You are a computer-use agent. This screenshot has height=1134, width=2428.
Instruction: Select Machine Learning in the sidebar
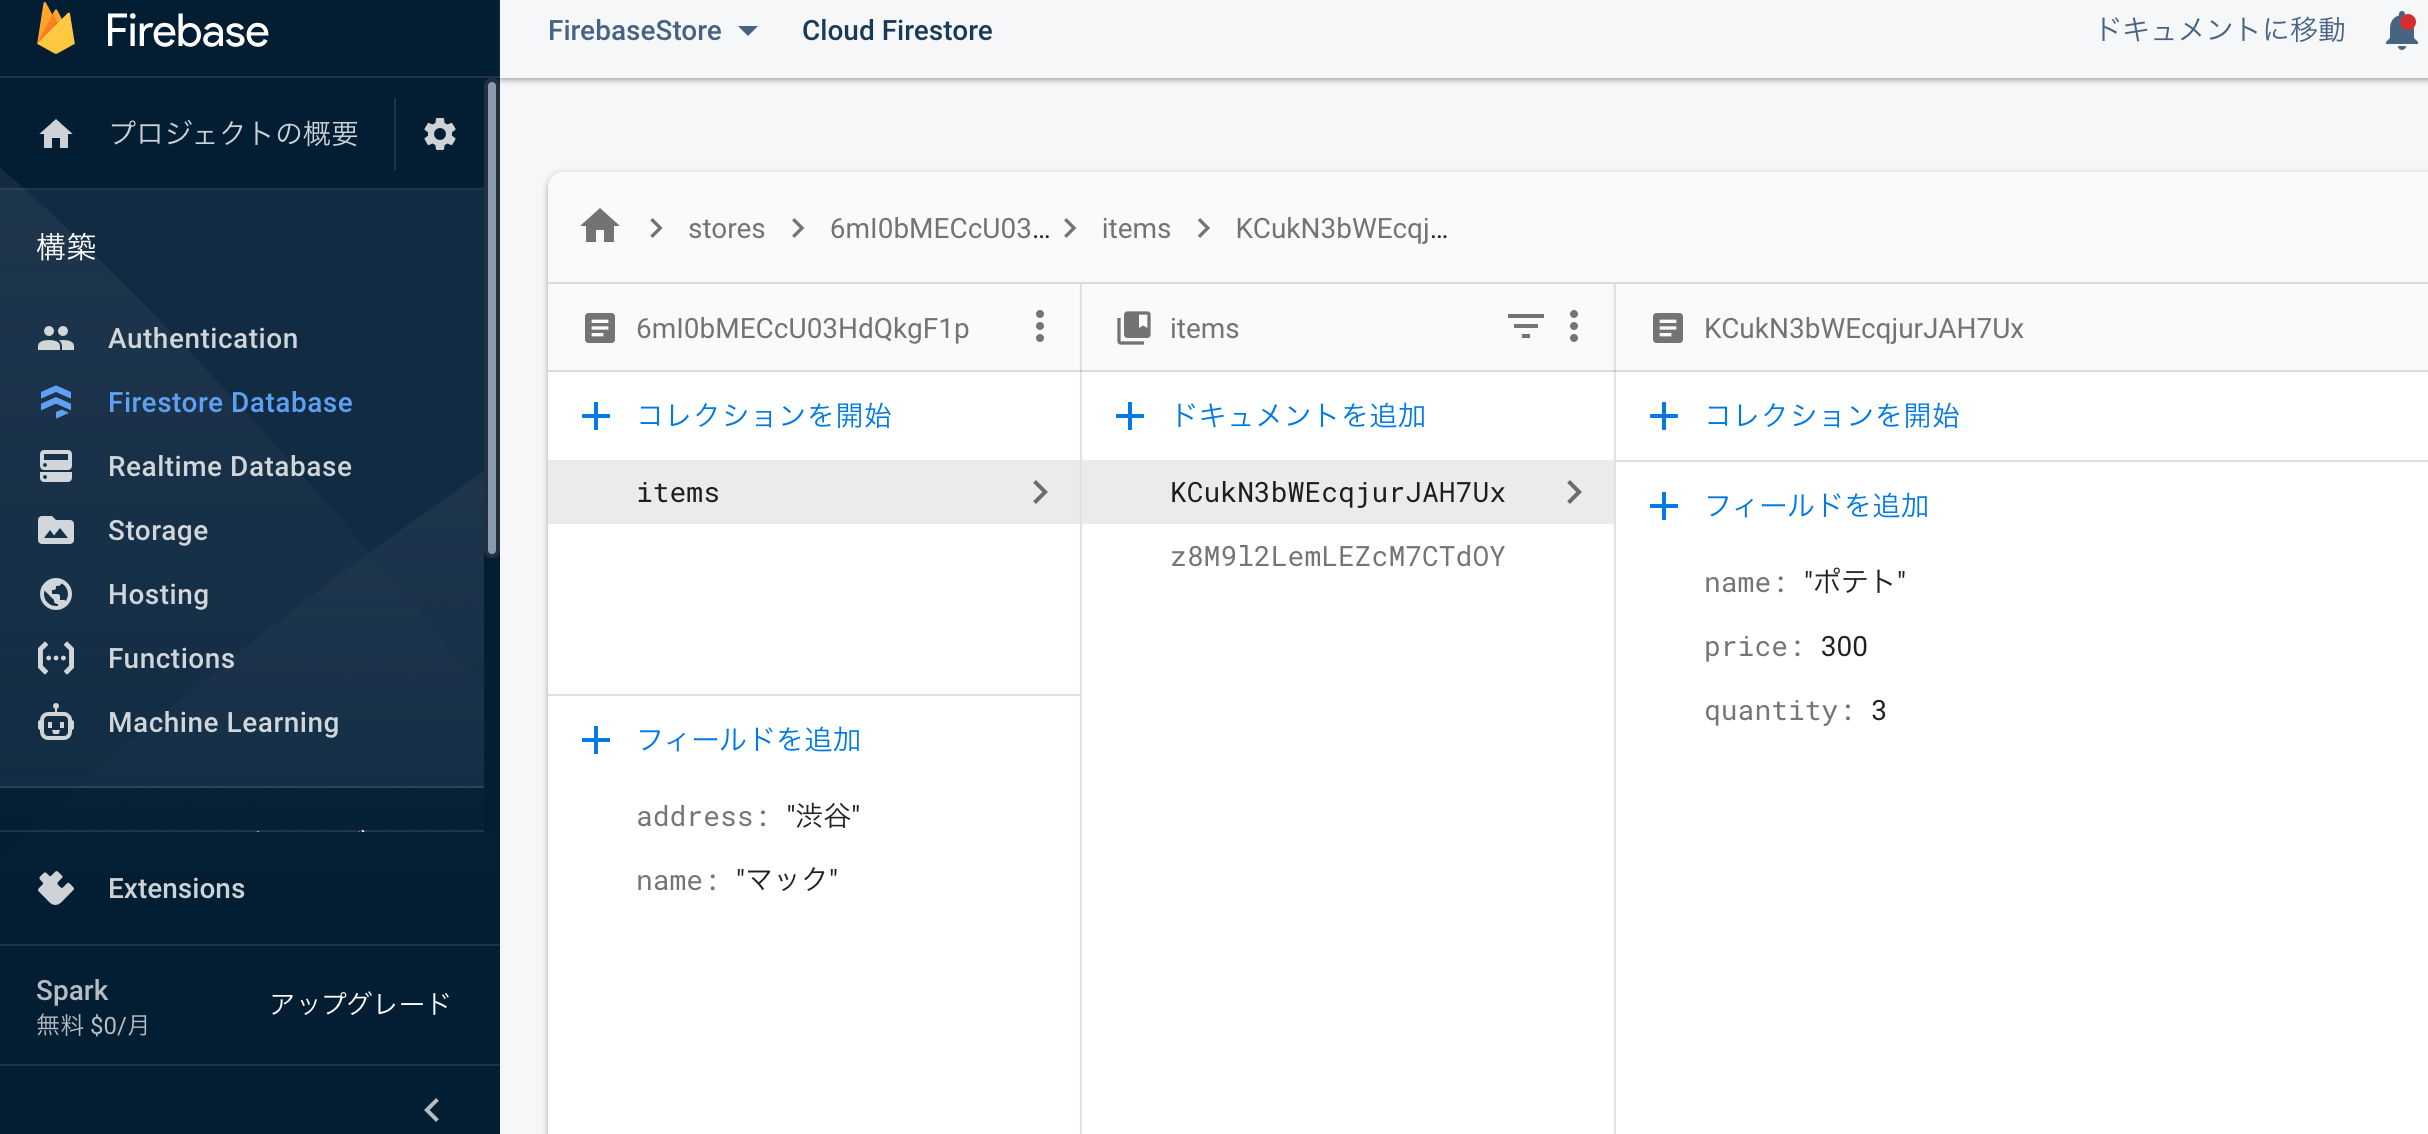click(222, 722)
